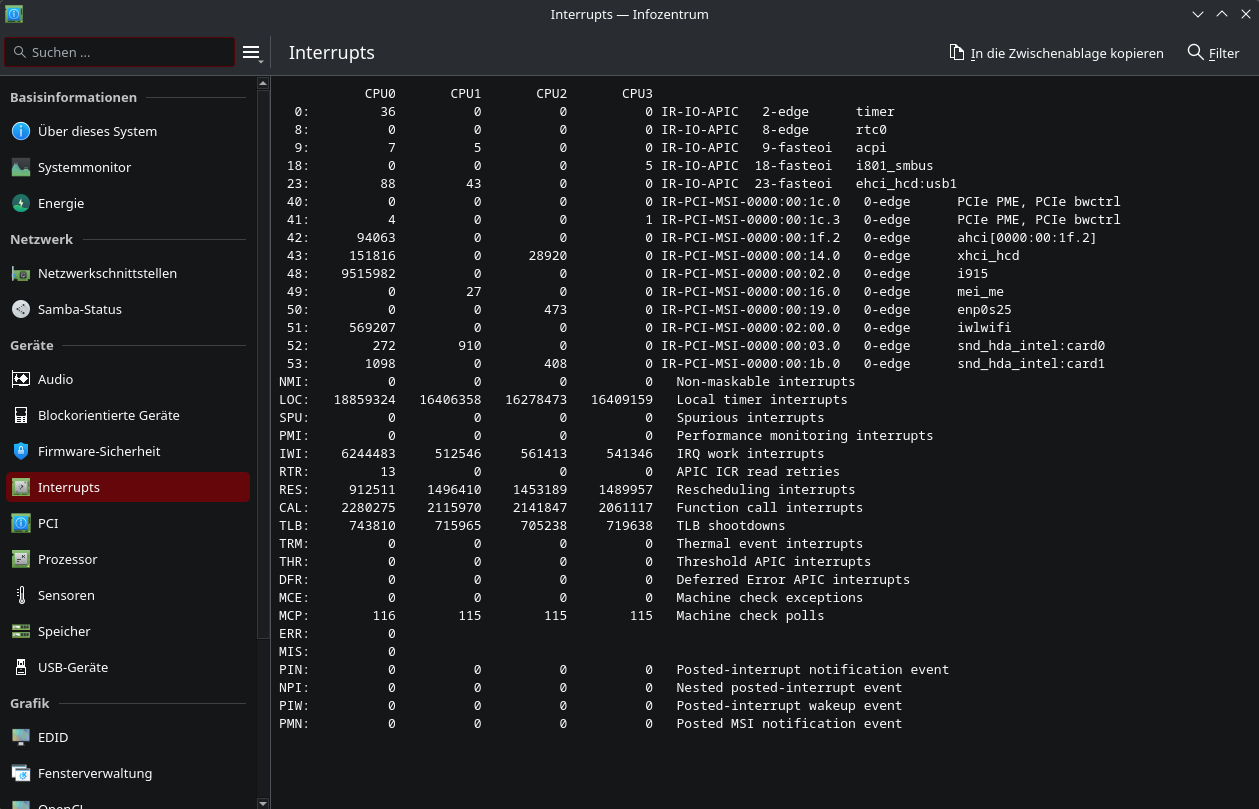1259x809 pixels.
Task: Open Über dieses System page
Action: pos(128,131)
